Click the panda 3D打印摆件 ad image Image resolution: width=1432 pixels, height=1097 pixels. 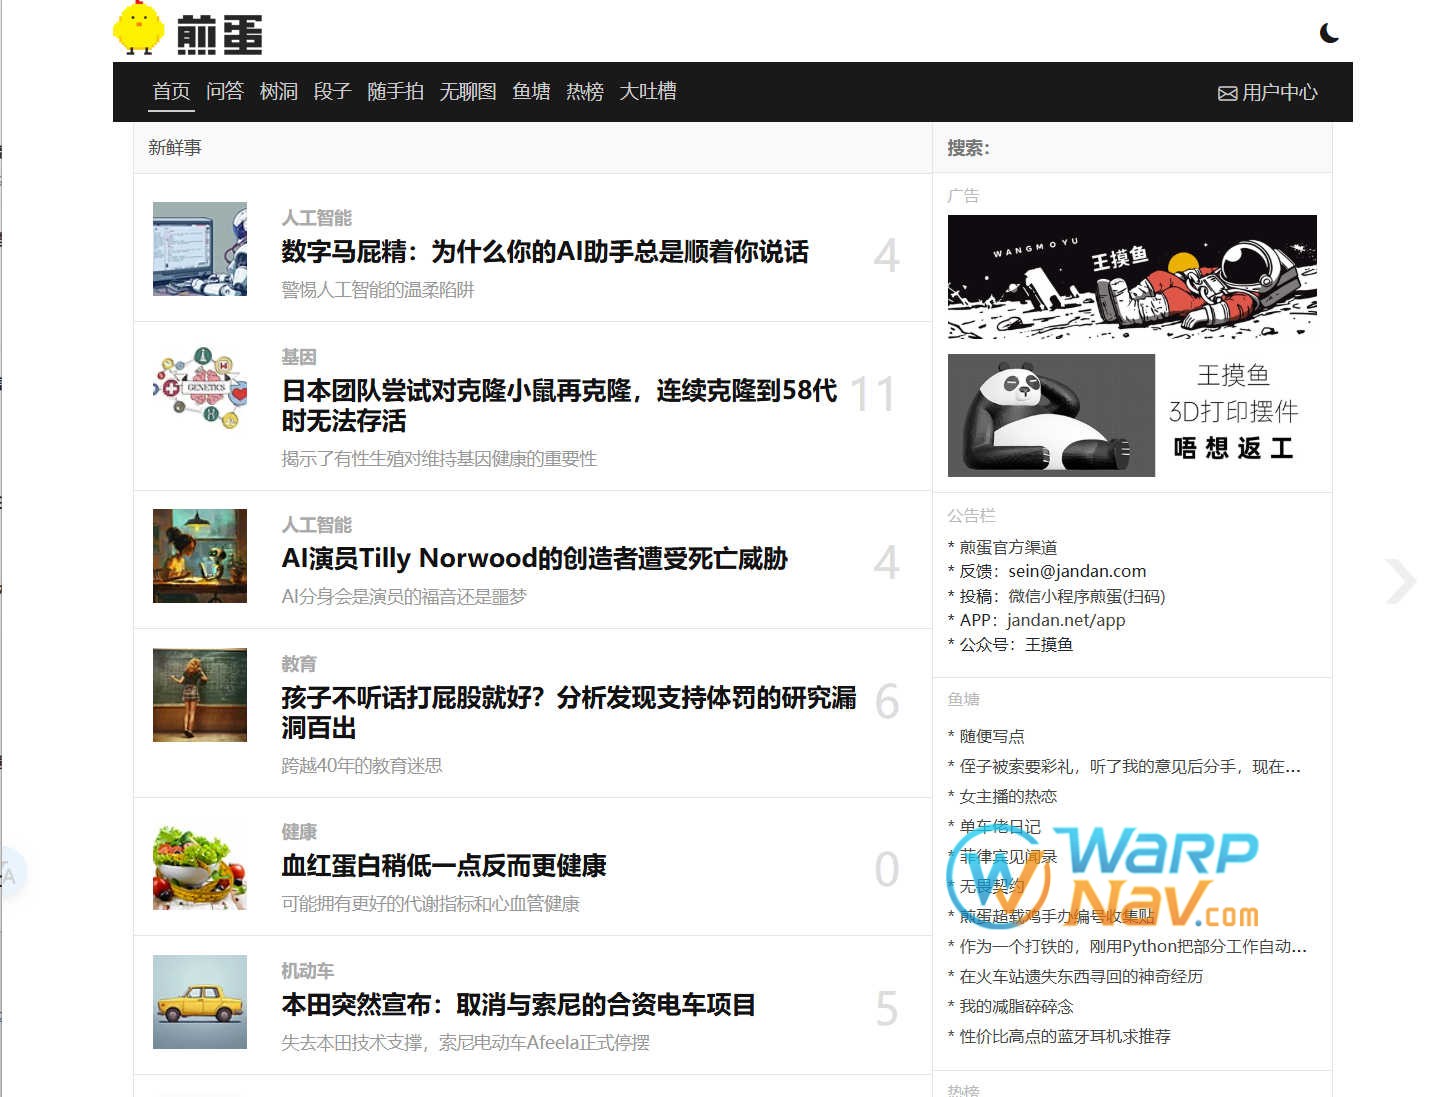coord(1051,415)
